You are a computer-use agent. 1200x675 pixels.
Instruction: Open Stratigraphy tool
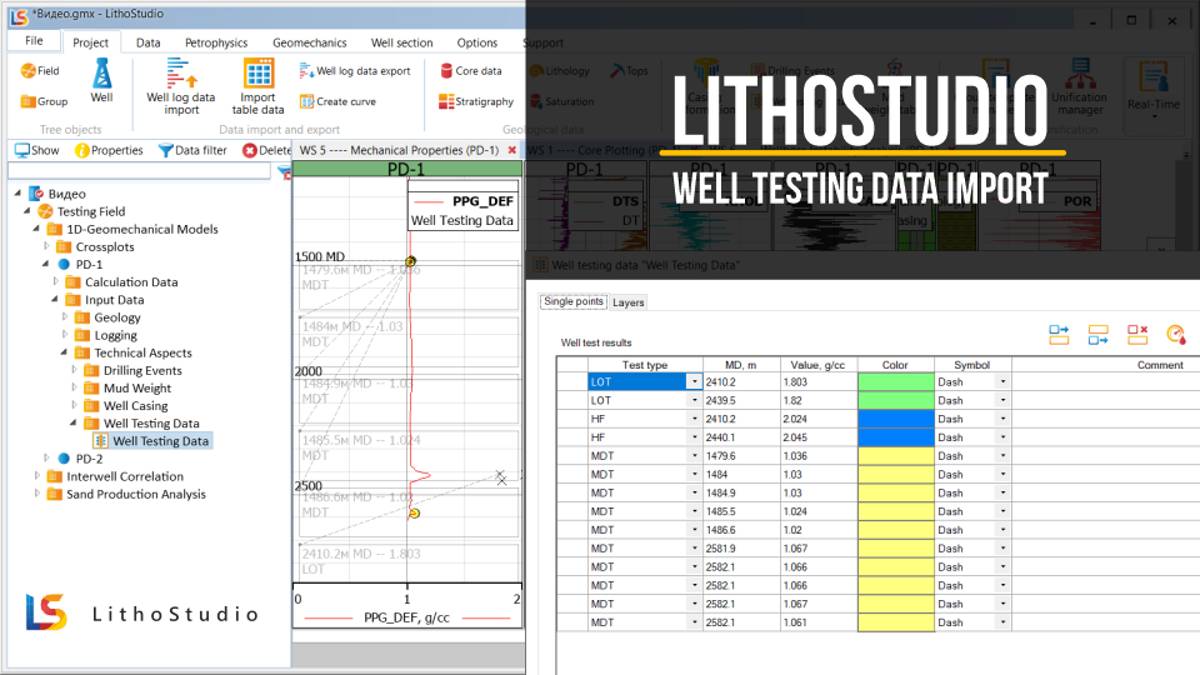tap(476, 101)
